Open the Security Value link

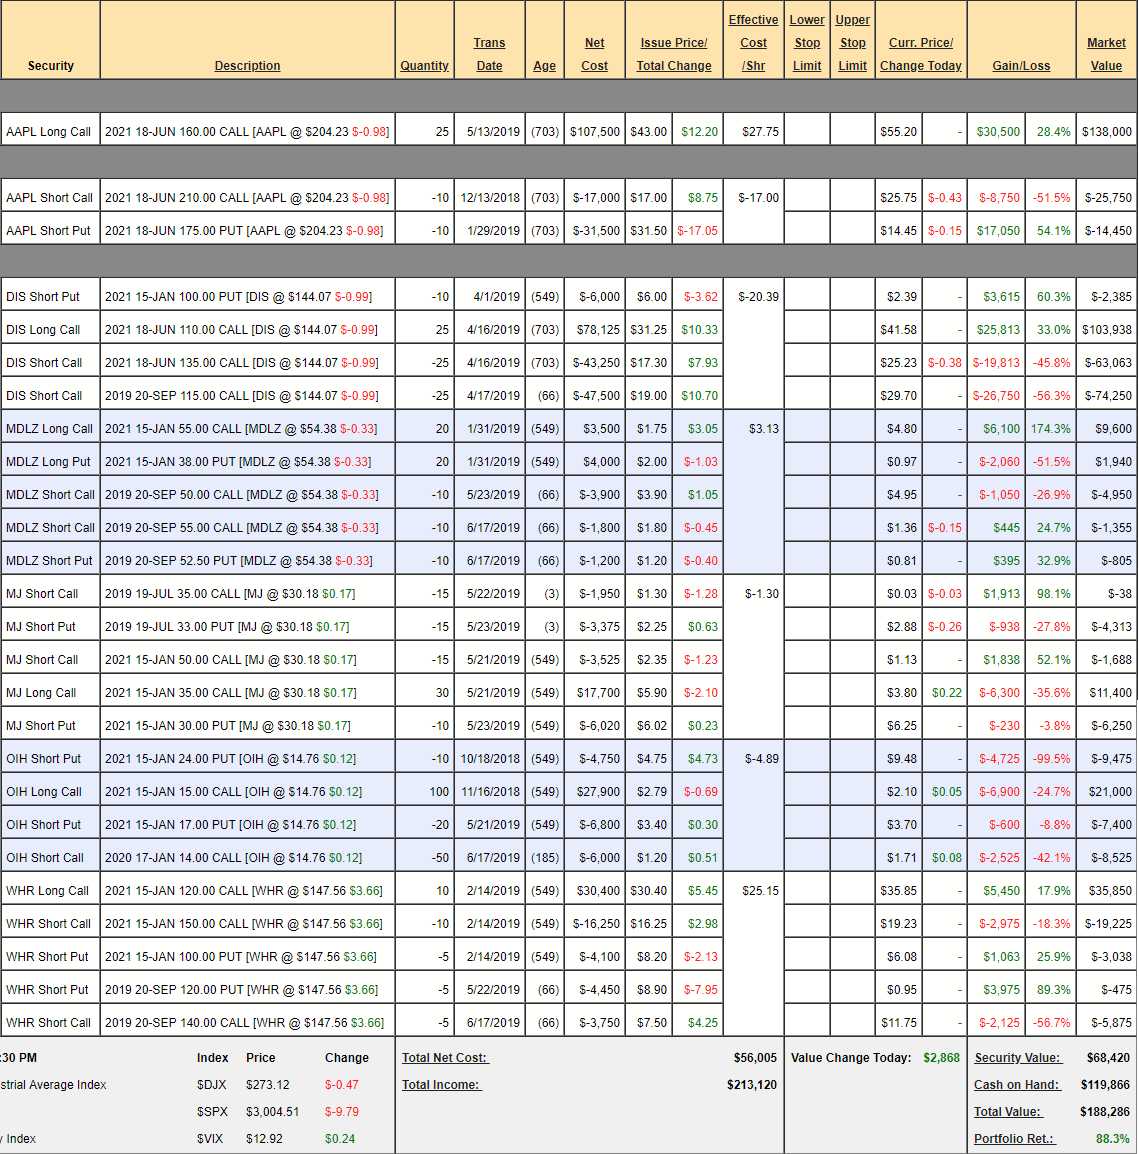tap(1017, 1058)
